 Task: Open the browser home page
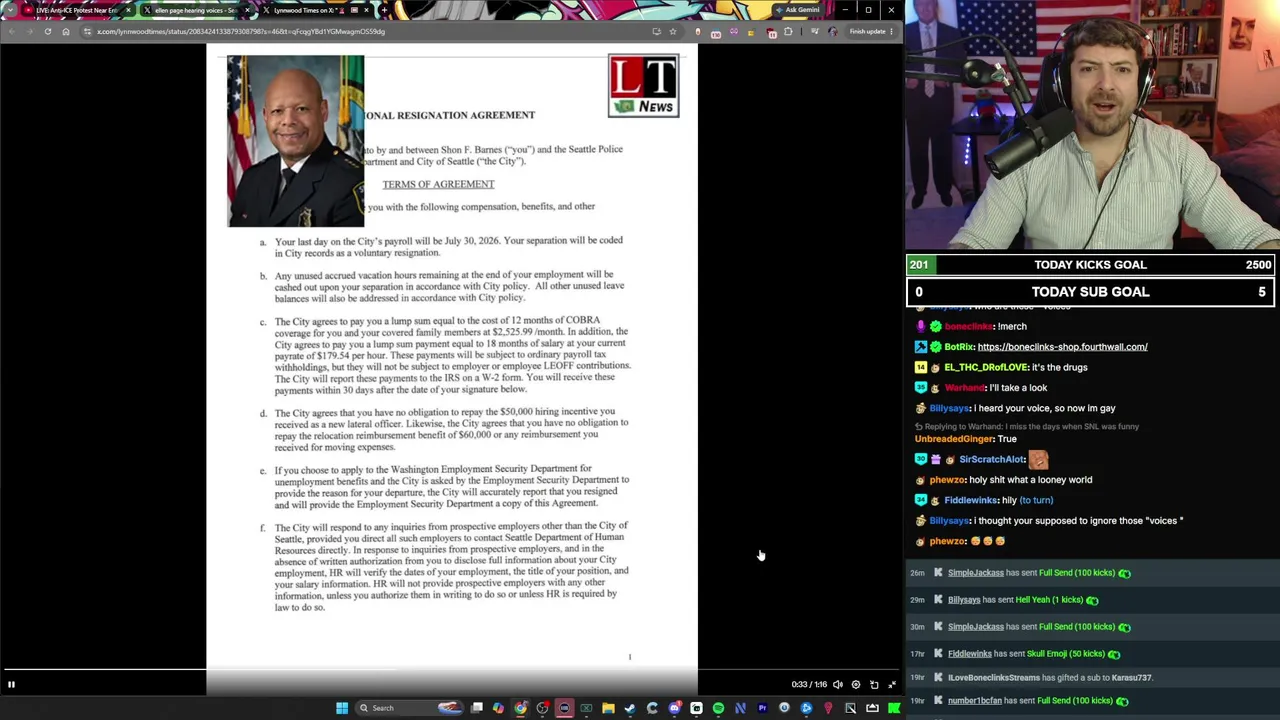click(x=66, y=31)
